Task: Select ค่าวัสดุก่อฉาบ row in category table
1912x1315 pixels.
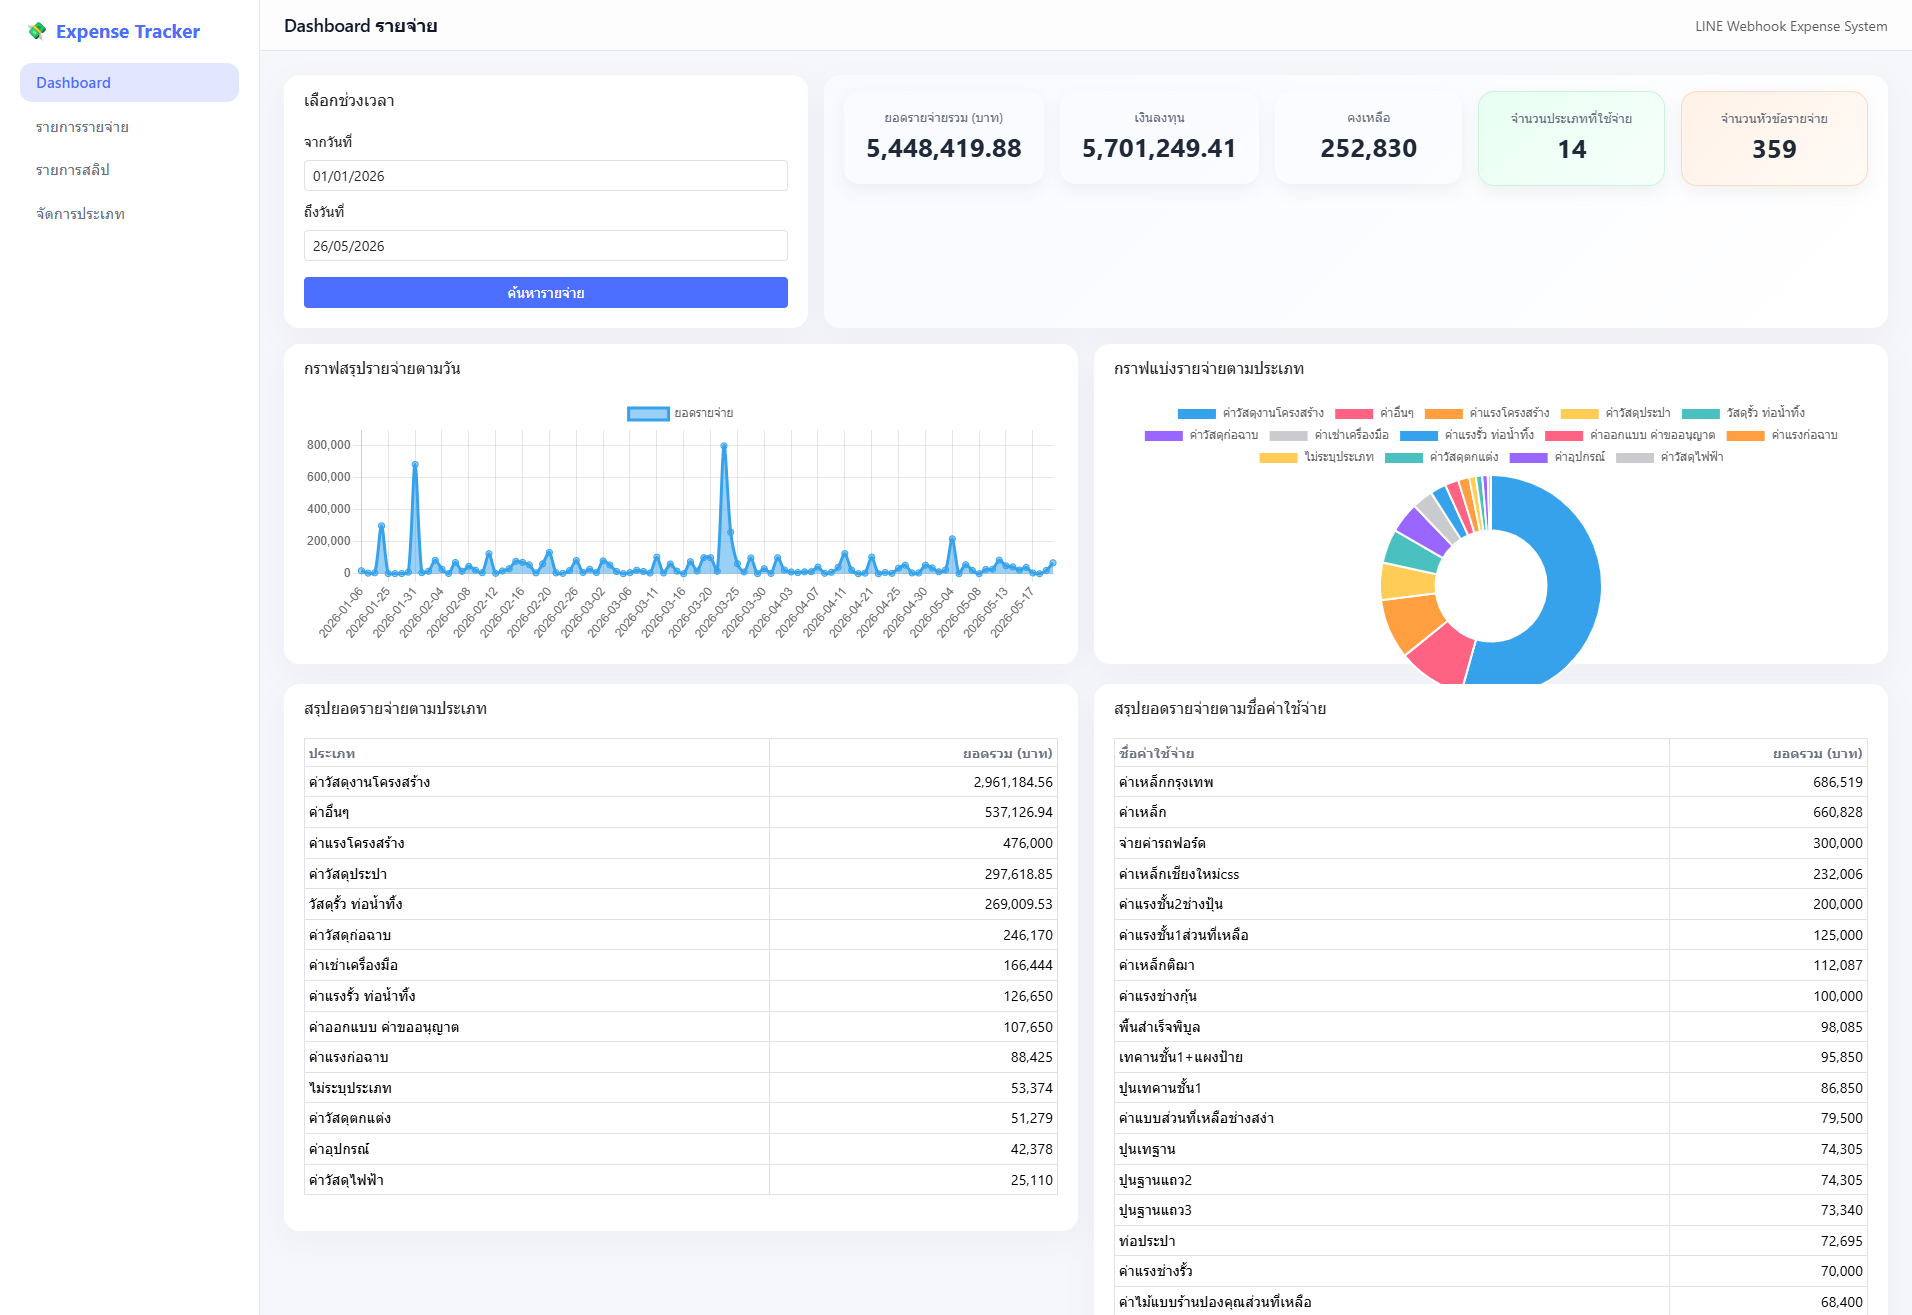Action: tap(680, 935)
